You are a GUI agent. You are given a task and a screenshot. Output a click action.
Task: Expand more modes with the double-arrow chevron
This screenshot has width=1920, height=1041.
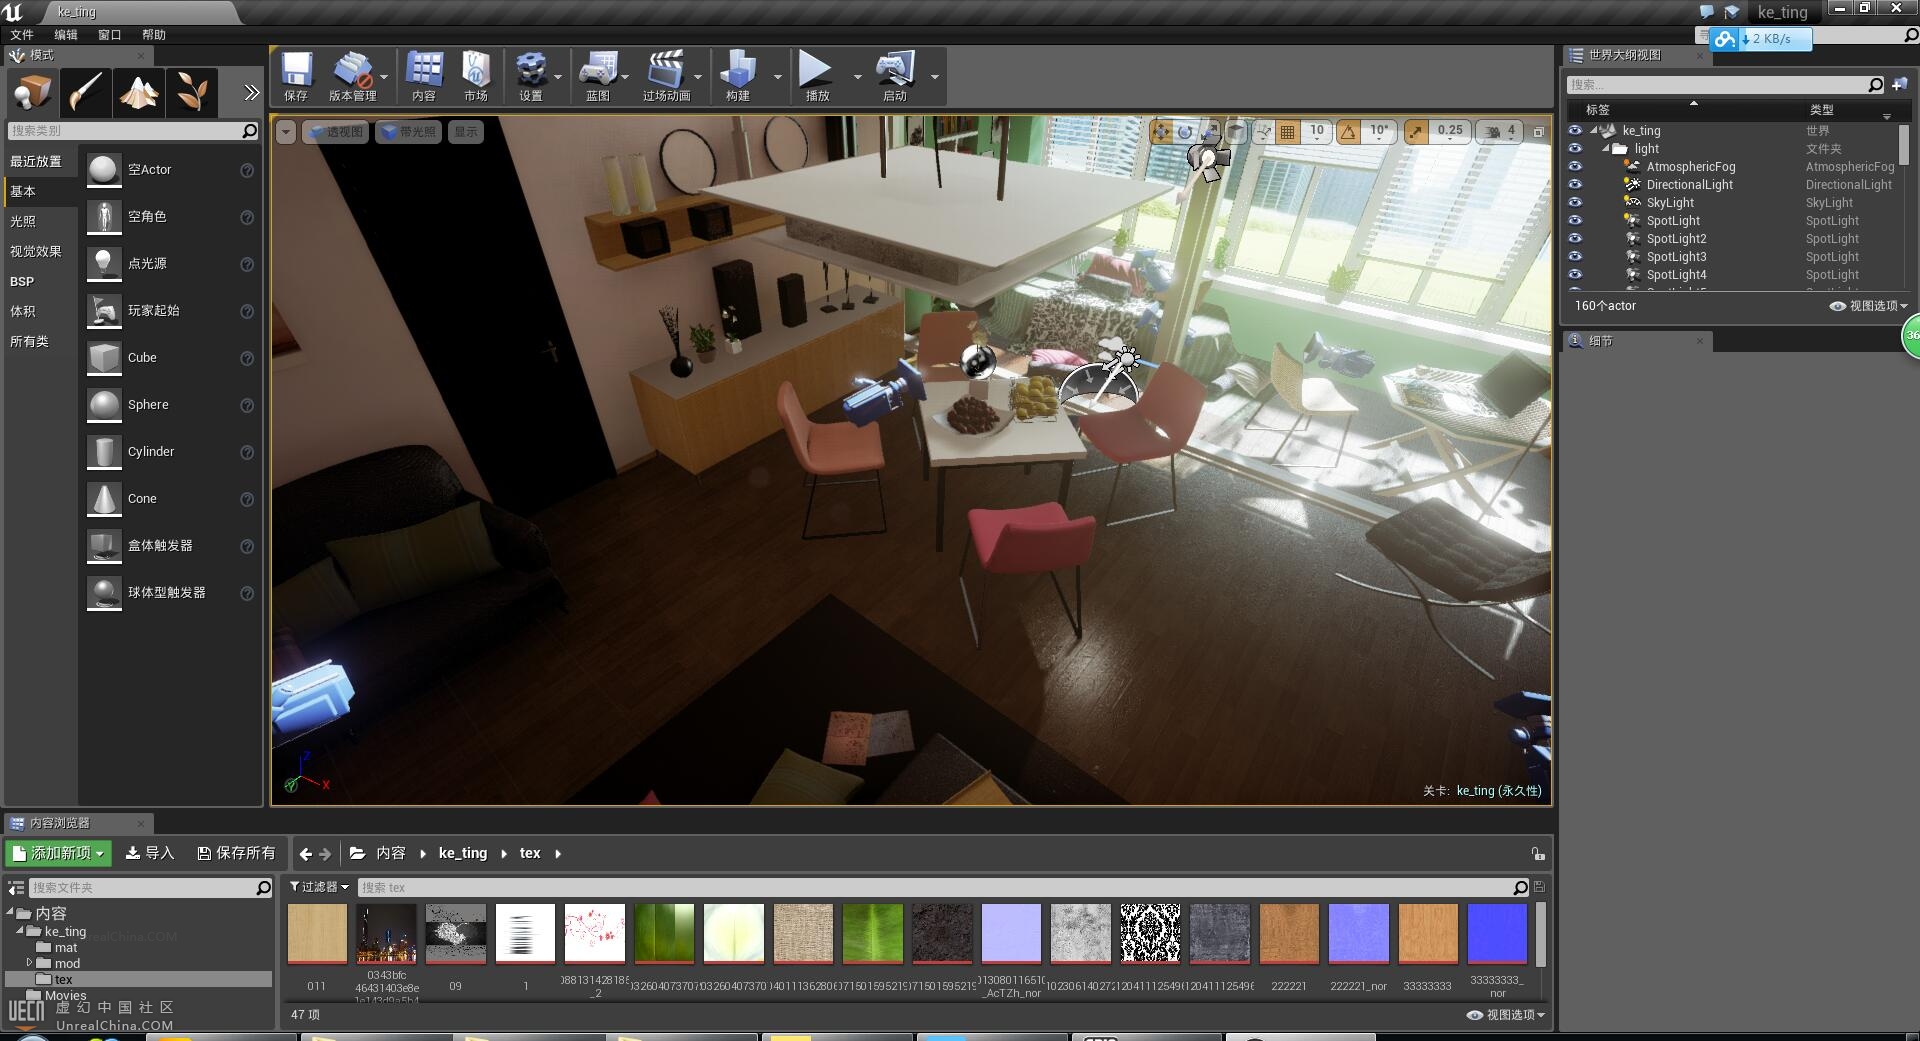tap(251, 93)
